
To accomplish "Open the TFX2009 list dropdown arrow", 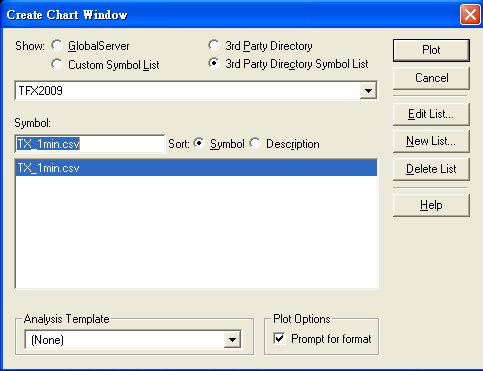I will (368, 90).
